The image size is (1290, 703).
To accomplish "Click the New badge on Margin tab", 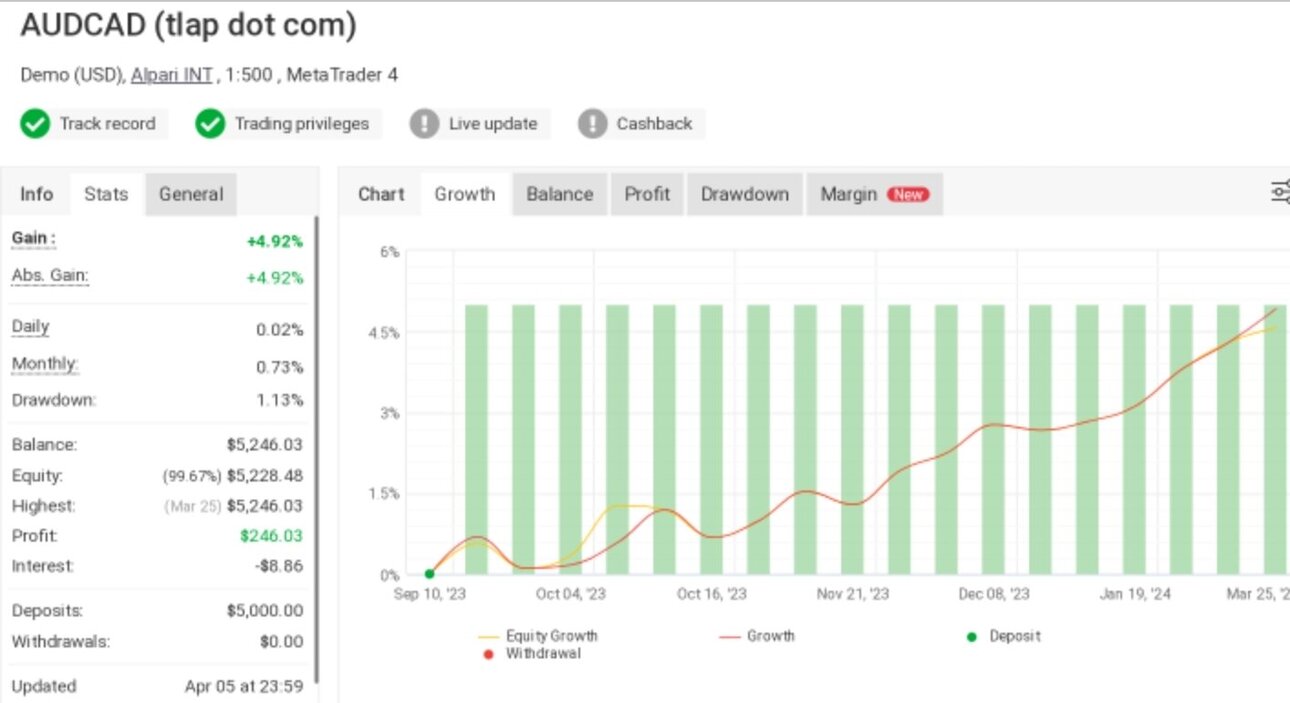I will 908,195.
